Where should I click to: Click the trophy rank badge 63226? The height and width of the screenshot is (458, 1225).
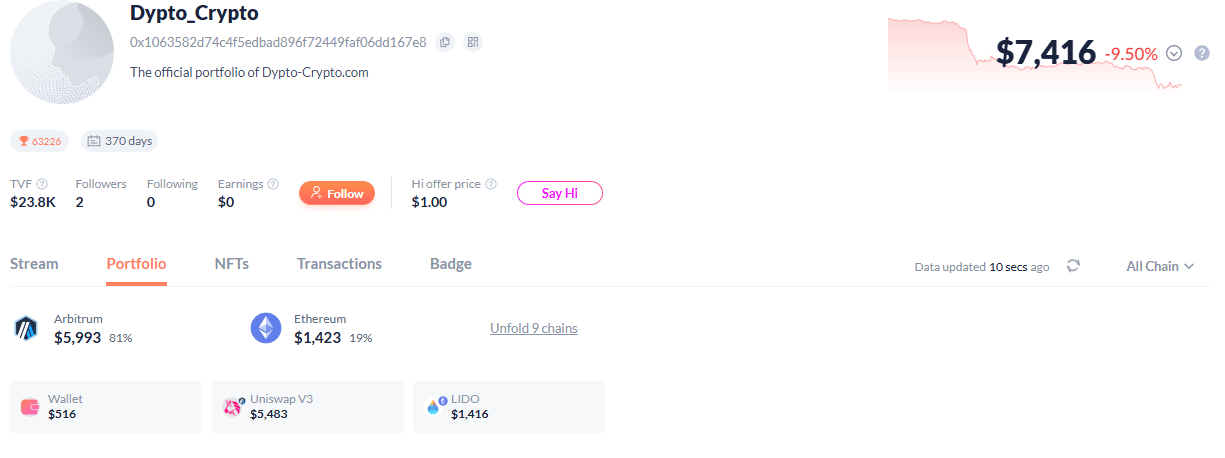pos(41,141)
